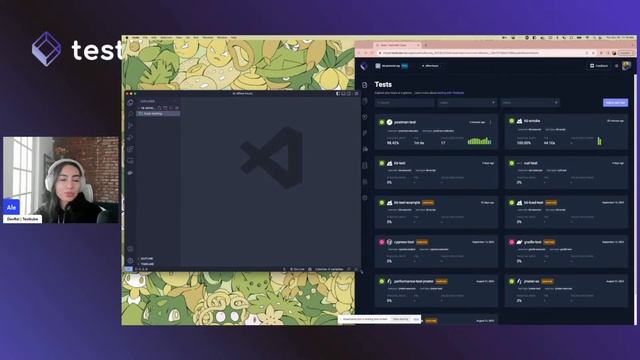Click the orange badge on cypress-test card
This screenshot has width=640, height=360.
tap(422, 242)
